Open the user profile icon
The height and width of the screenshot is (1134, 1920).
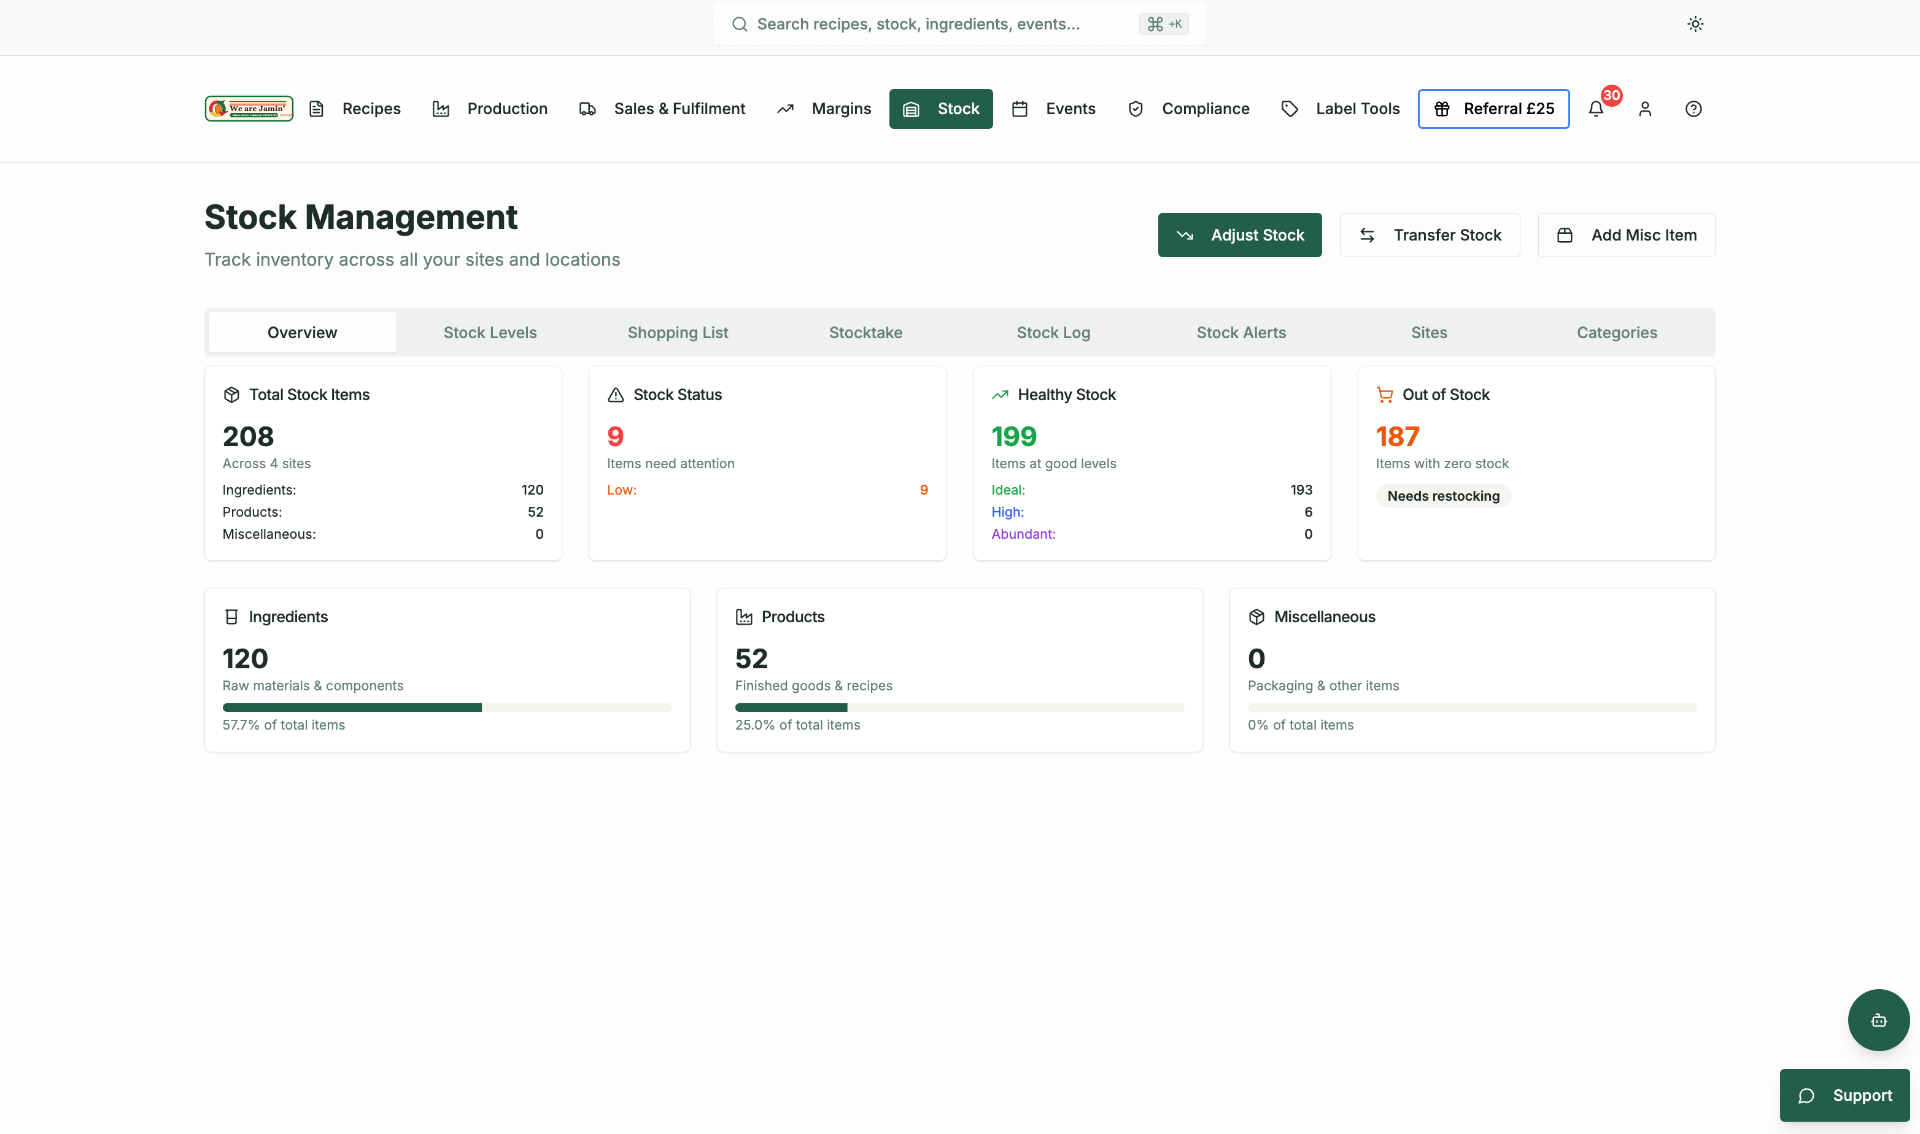click(1645, 109)
